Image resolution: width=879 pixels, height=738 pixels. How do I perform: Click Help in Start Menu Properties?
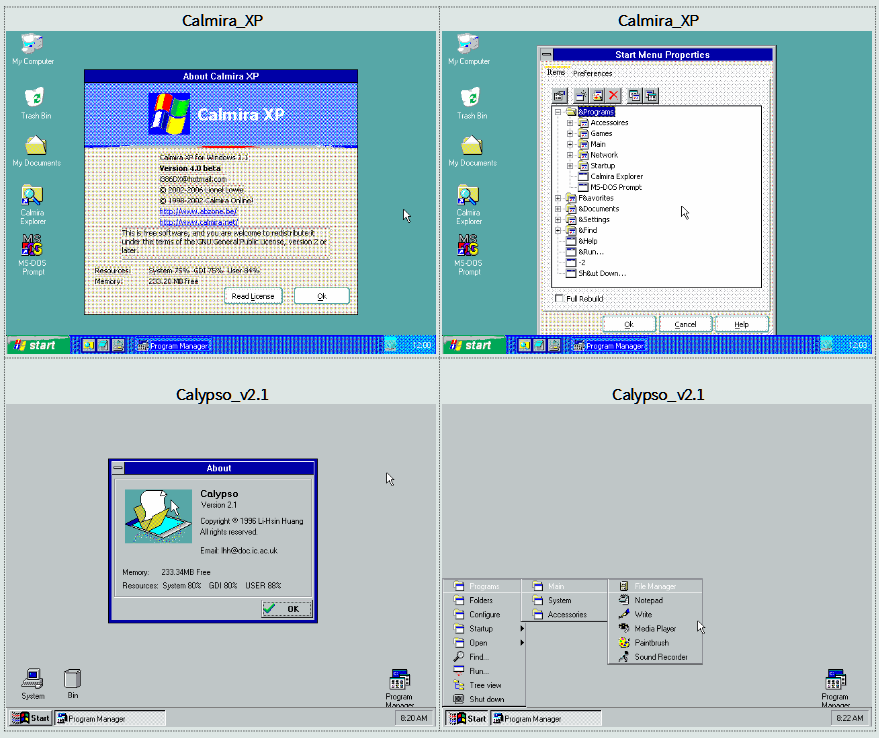(x=741, y=324)
